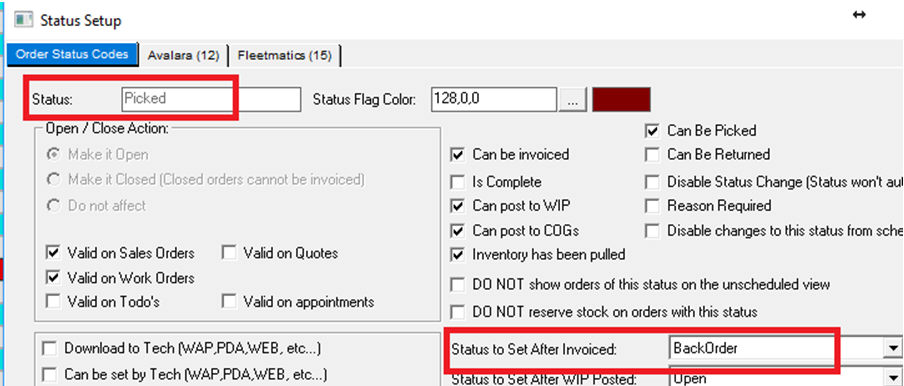Click the Status Setup window icon
The image size is (904, 386).
coord(22,20)
